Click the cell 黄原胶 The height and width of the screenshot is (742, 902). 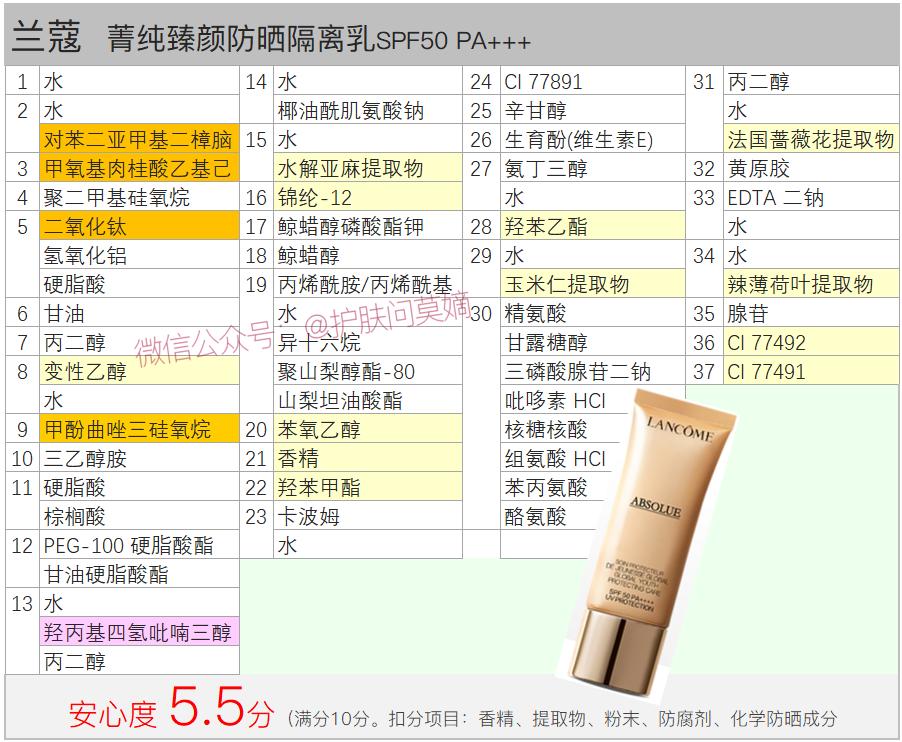coord(811,168)
